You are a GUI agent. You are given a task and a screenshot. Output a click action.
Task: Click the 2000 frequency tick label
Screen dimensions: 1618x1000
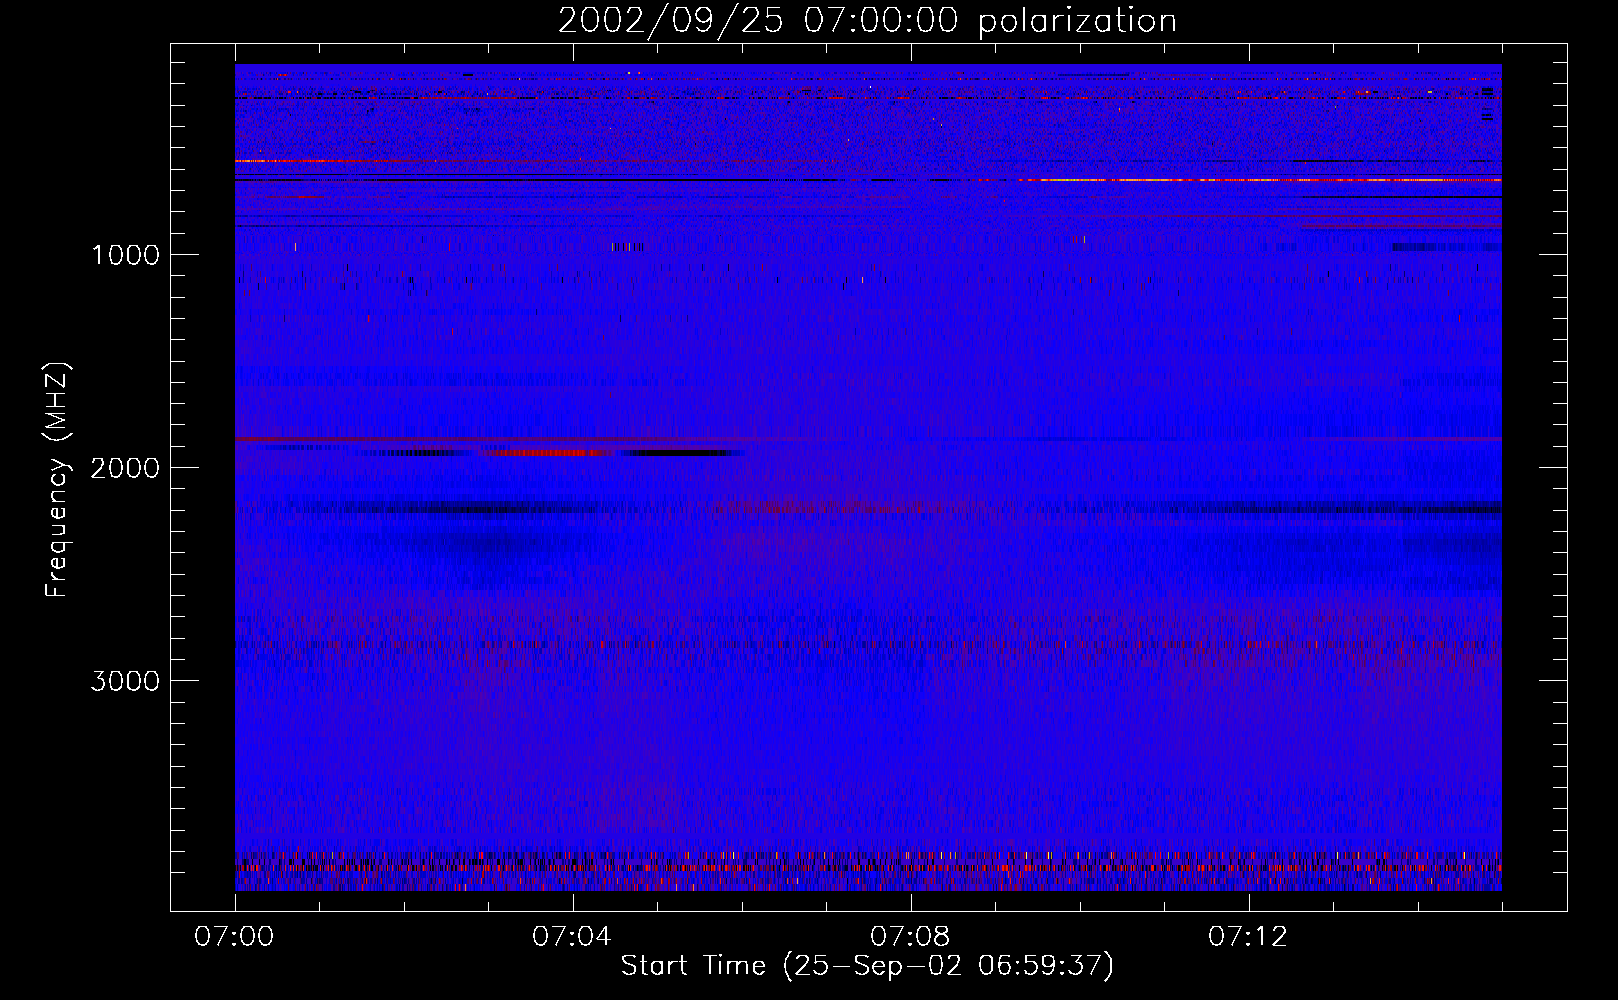[125, 468]
